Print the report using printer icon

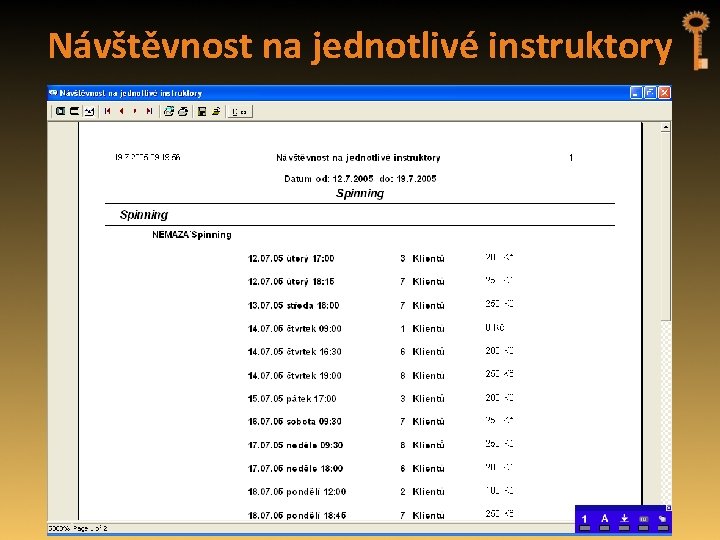183,111
